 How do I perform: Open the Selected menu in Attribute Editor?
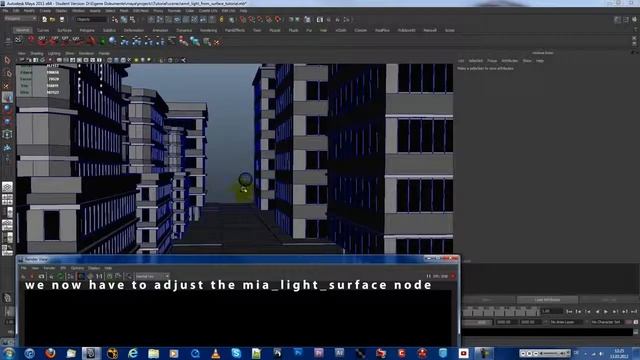476,61
